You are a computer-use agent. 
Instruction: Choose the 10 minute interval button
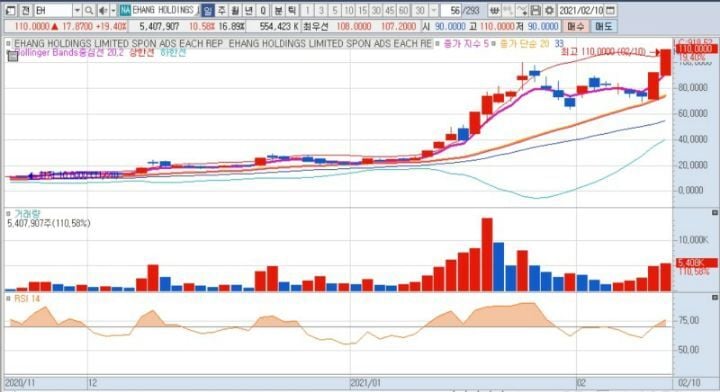tap(349, 10)
